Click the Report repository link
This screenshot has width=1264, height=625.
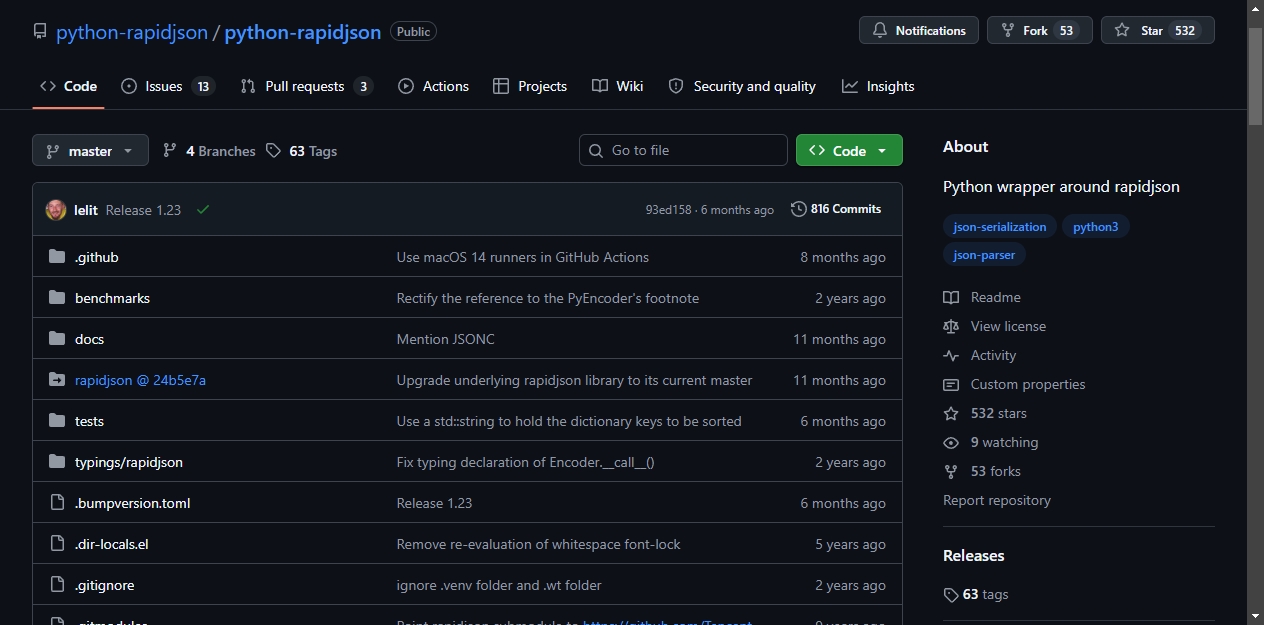pos(996,500)
